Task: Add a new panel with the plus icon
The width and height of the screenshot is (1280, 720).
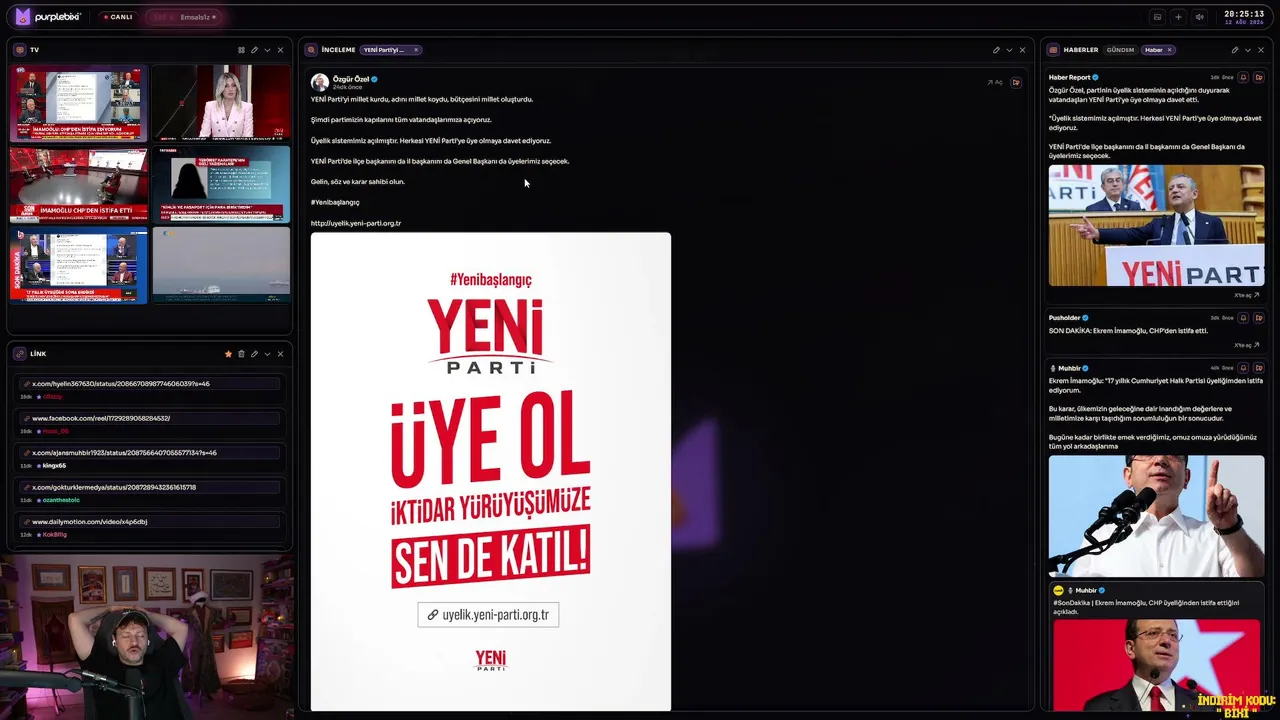Action: (x=1178, y=17)
